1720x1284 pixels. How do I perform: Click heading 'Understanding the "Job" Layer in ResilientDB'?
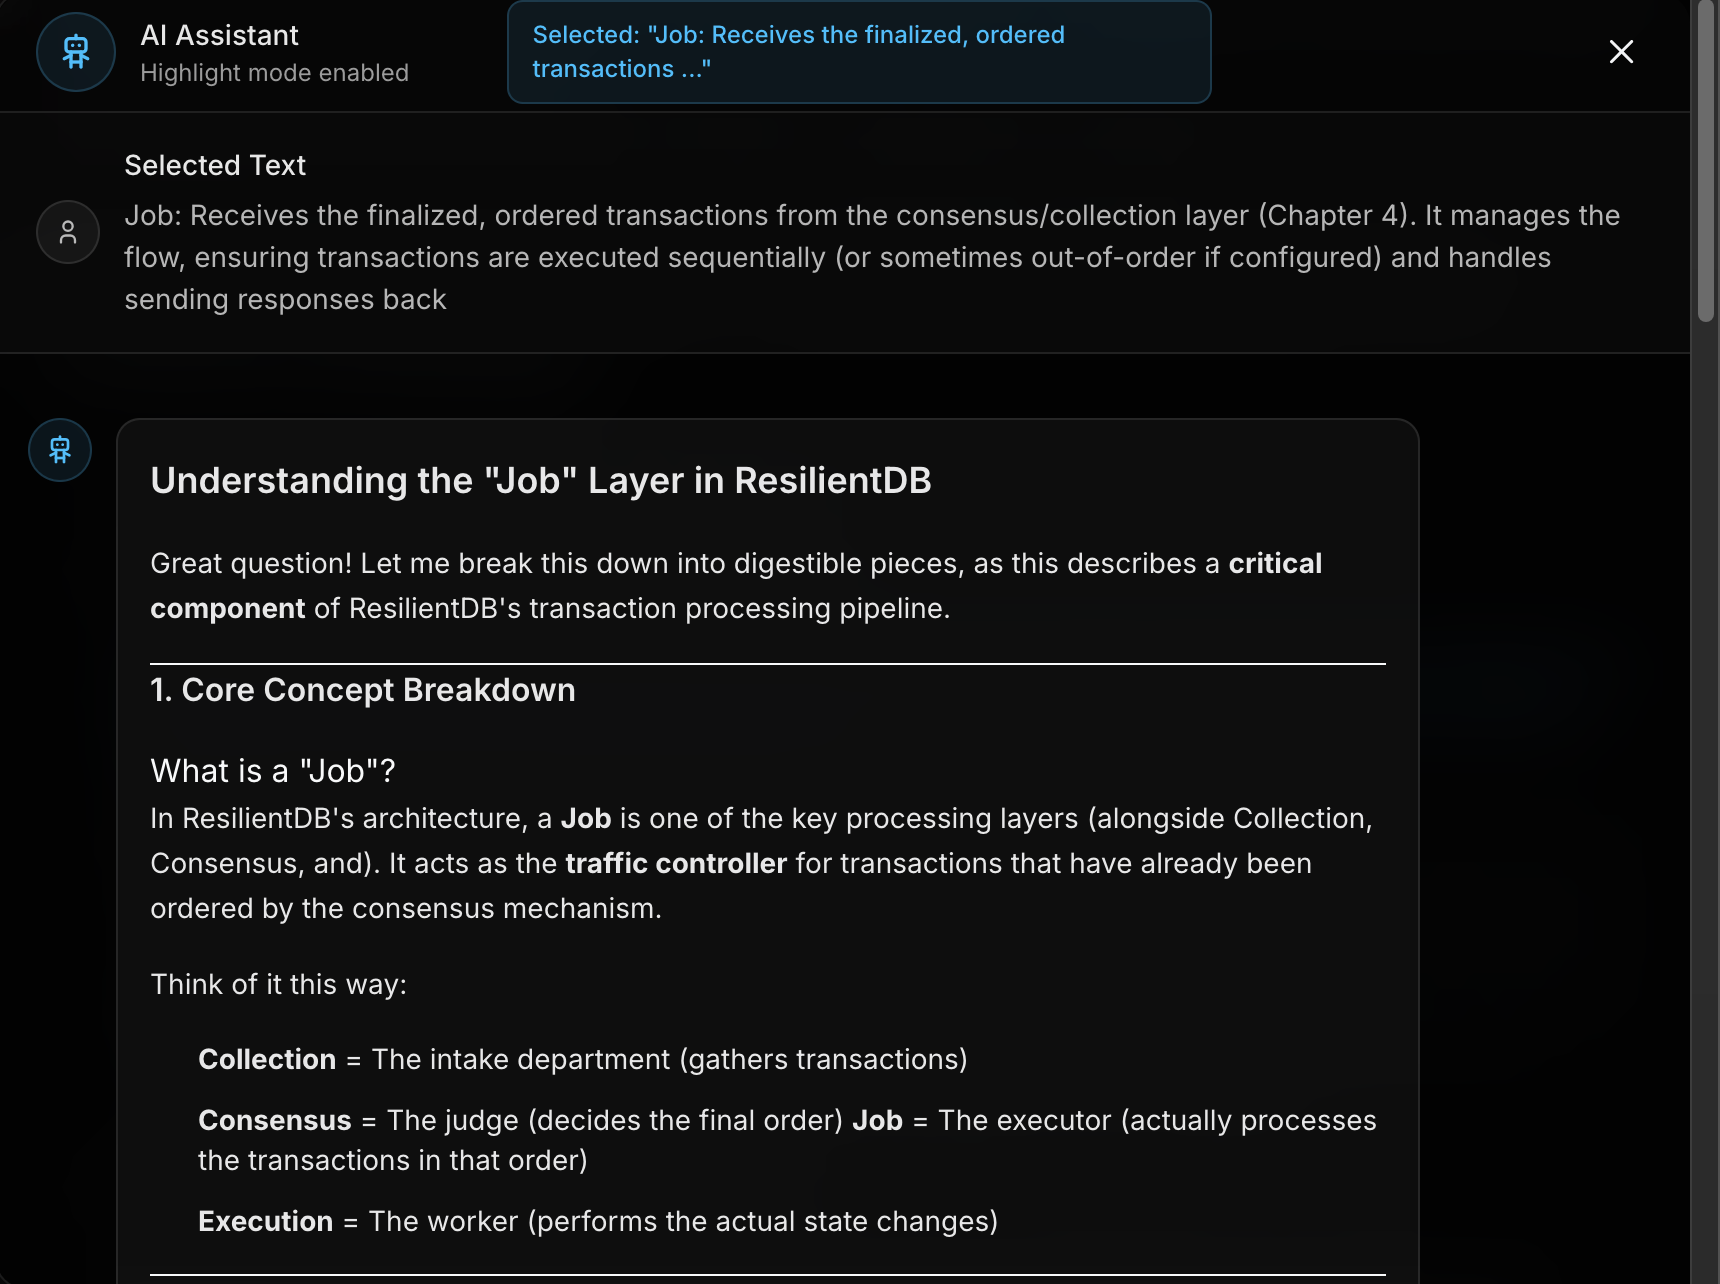pos(541,480)
